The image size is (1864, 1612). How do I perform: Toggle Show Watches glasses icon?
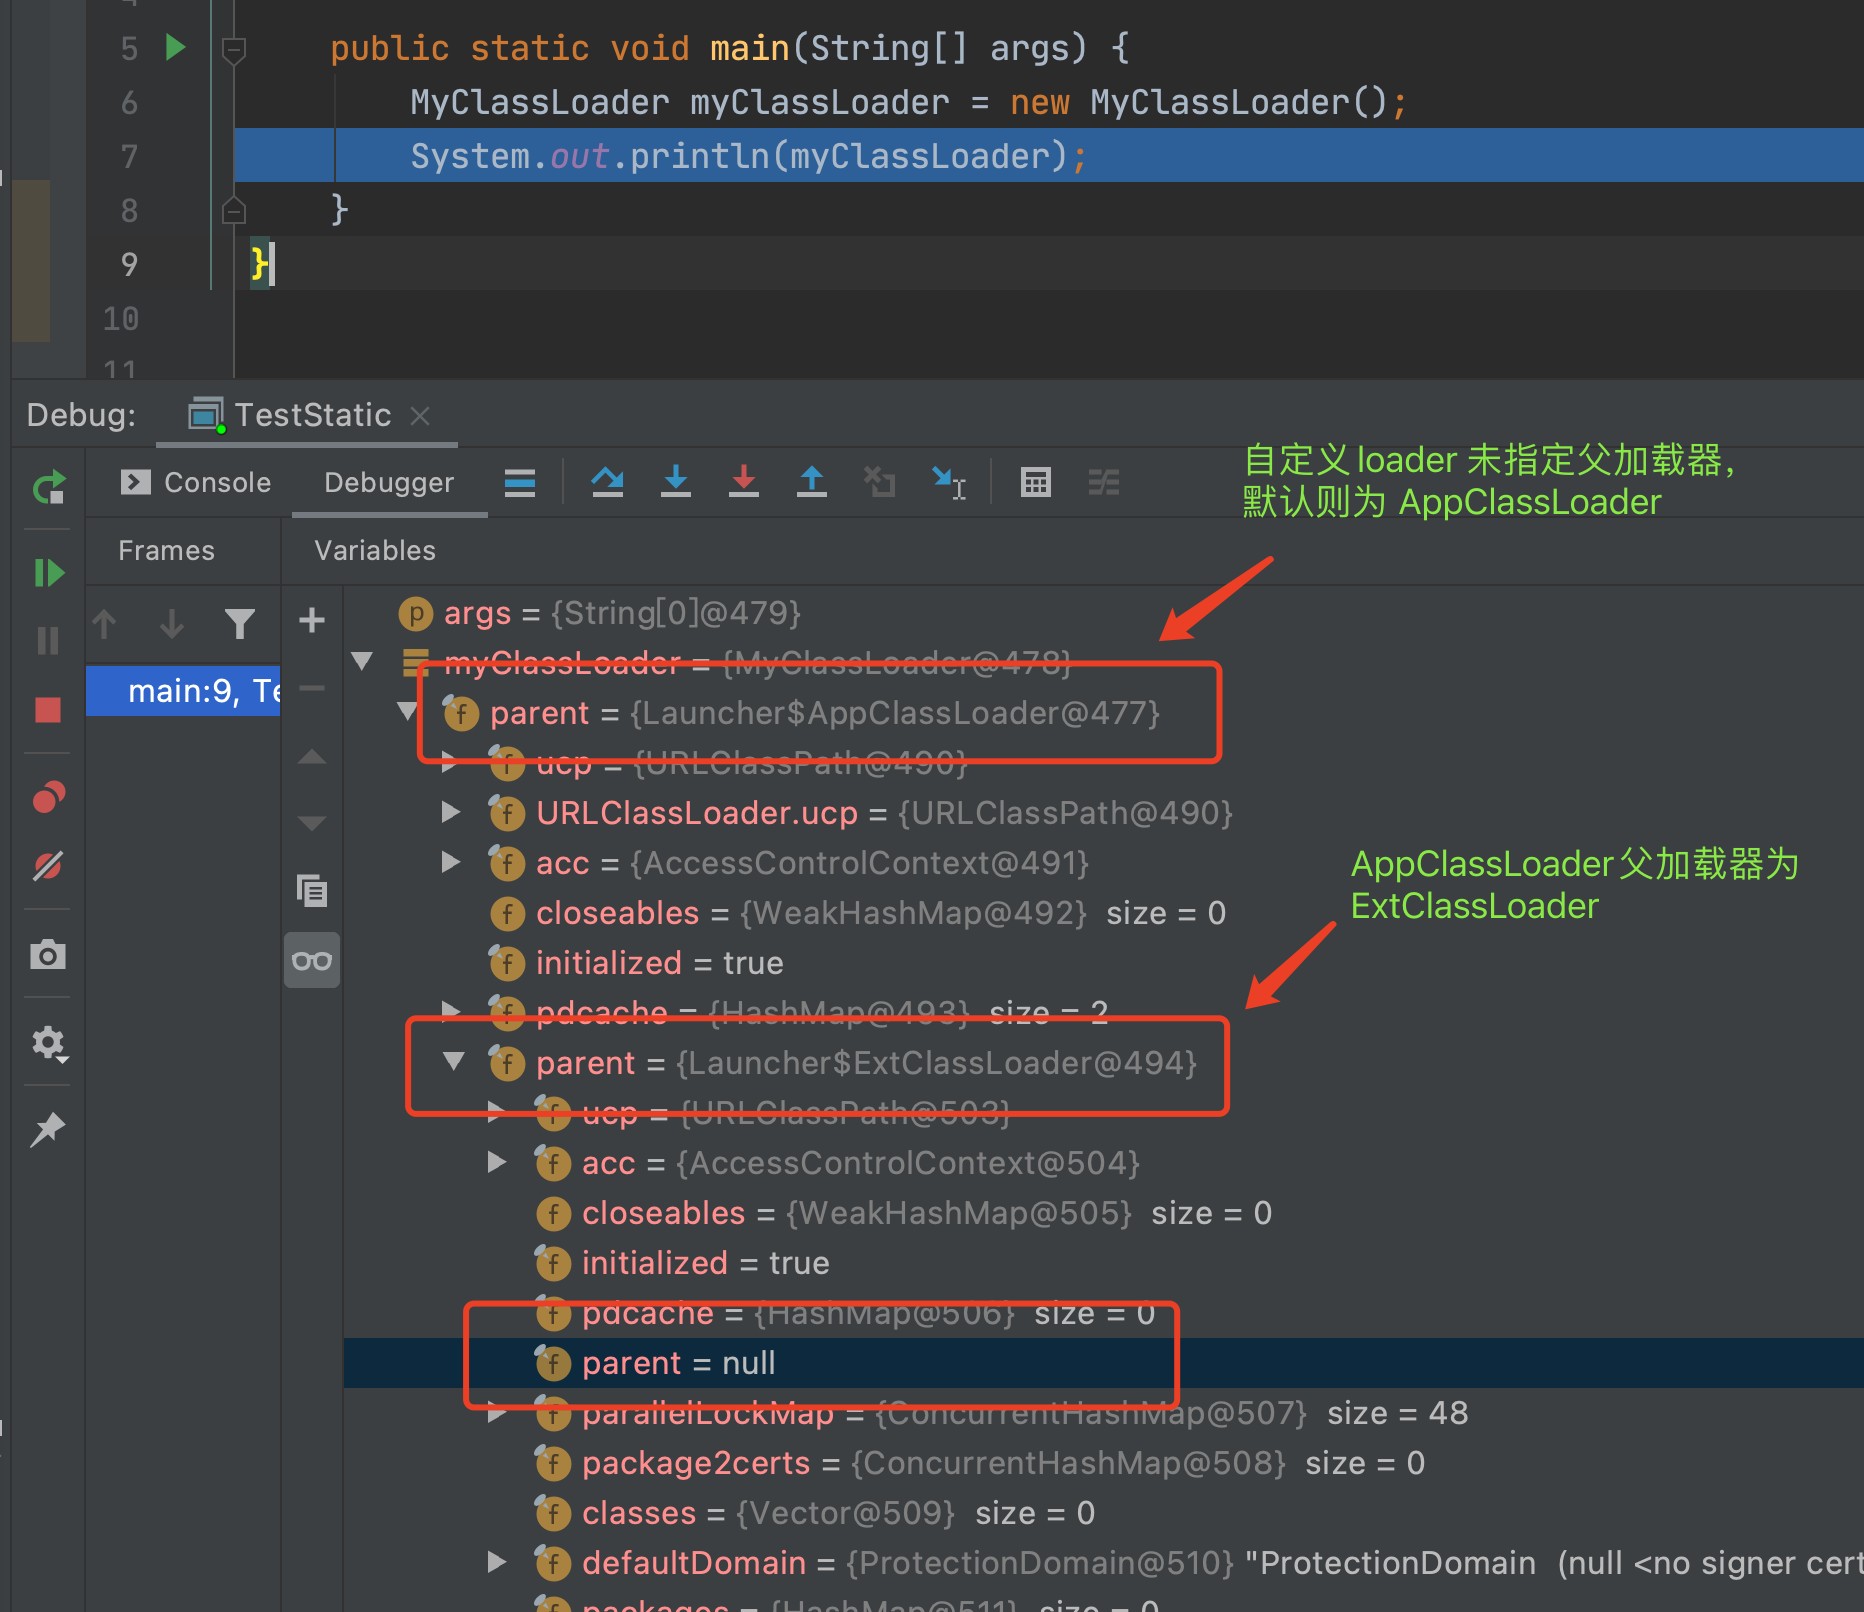[x=312, y=961]
